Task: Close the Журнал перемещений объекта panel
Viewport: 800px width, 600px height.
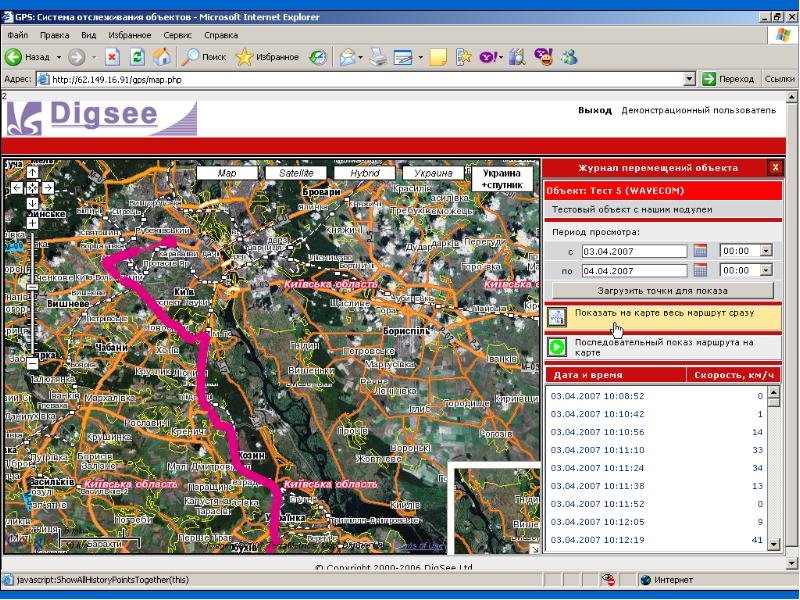Action: pyautogui.click(x=775, y=168)
